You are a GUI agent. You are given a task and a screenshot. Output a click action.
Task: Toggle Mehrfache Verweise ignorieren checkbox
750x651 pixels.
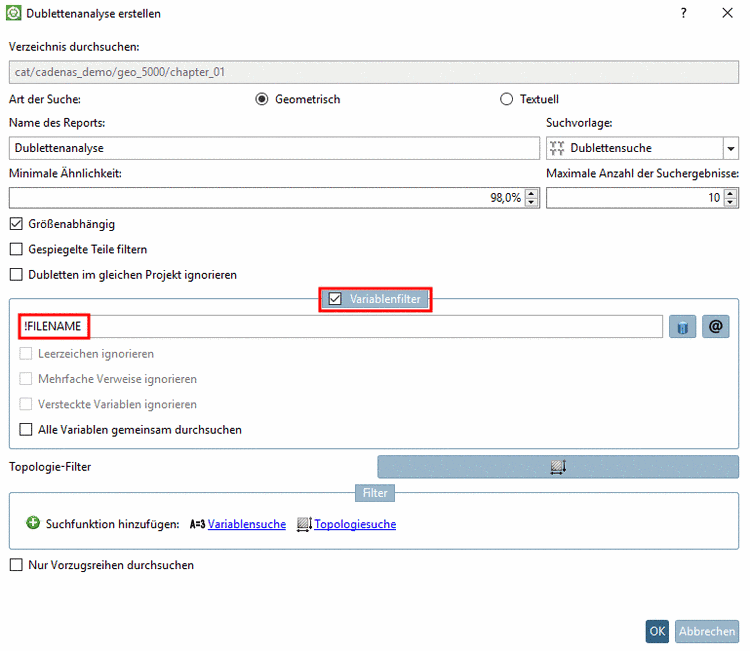click(26, 379)
